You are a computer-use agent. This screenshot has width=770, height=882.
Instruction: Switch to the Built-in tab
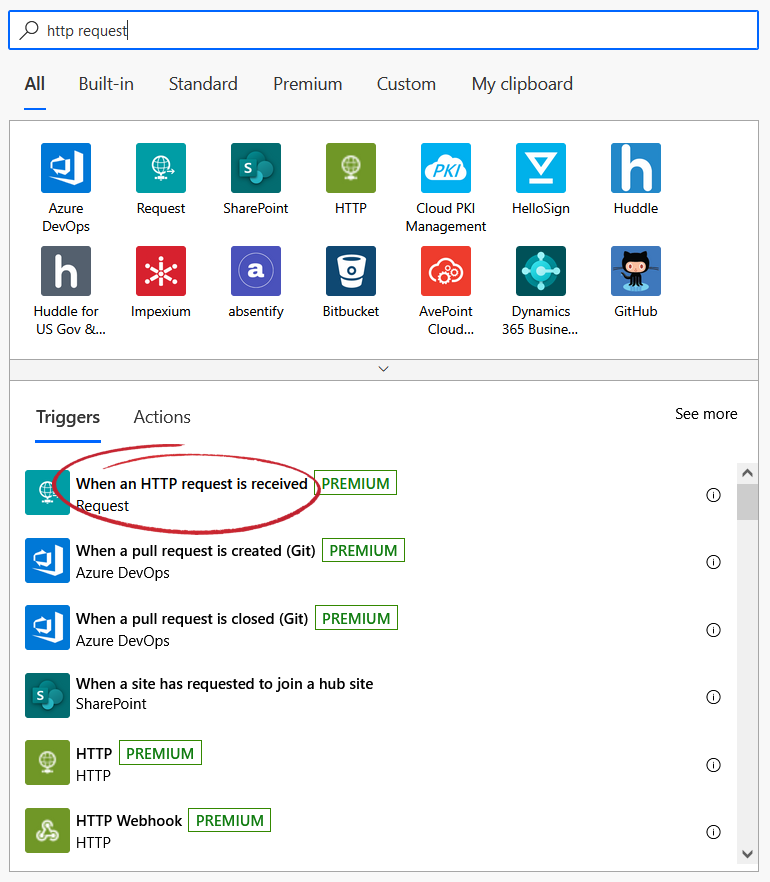tap(106, 84)
